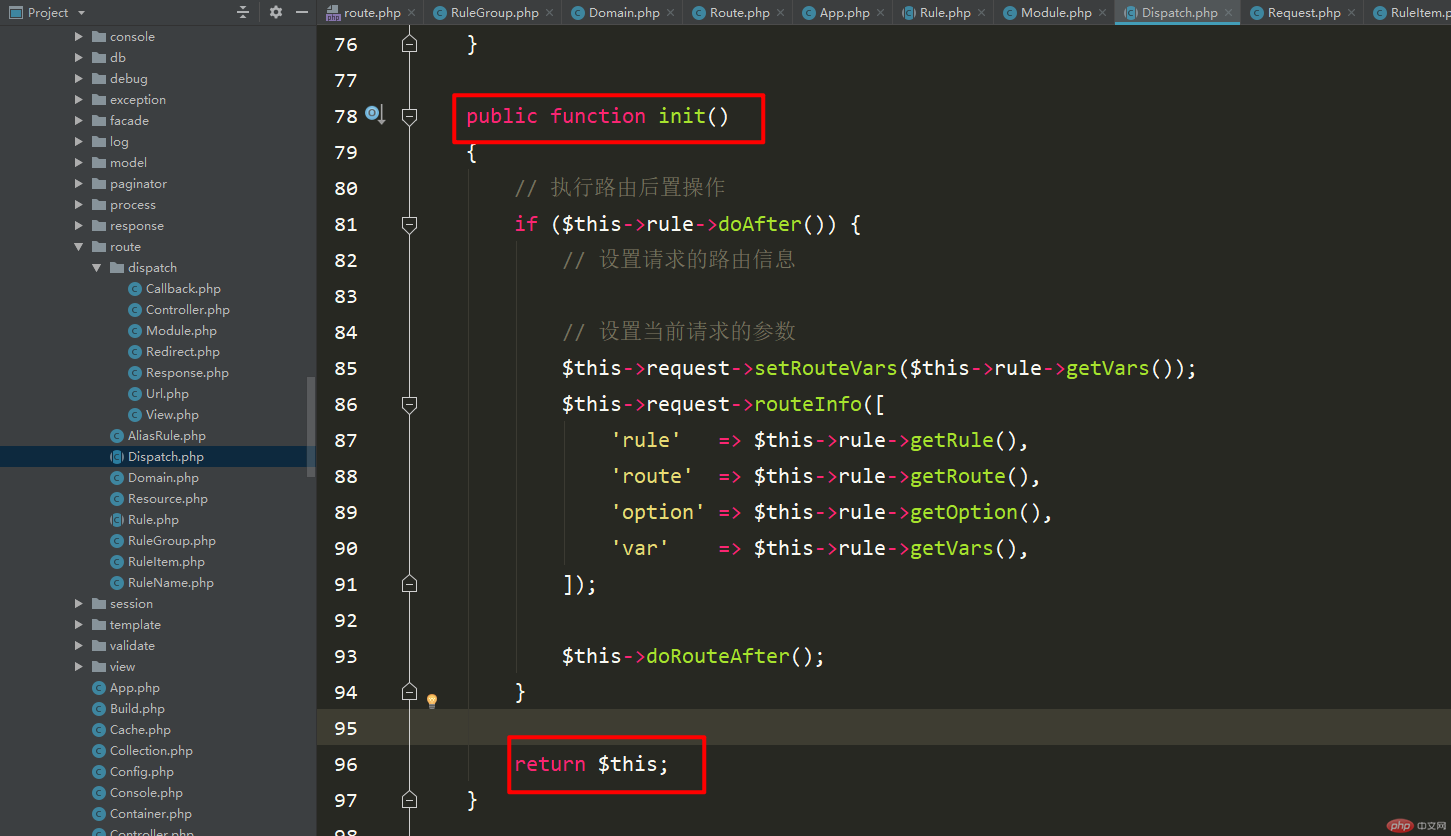Open Config.php in the project tree

click(x=133, y=771)
